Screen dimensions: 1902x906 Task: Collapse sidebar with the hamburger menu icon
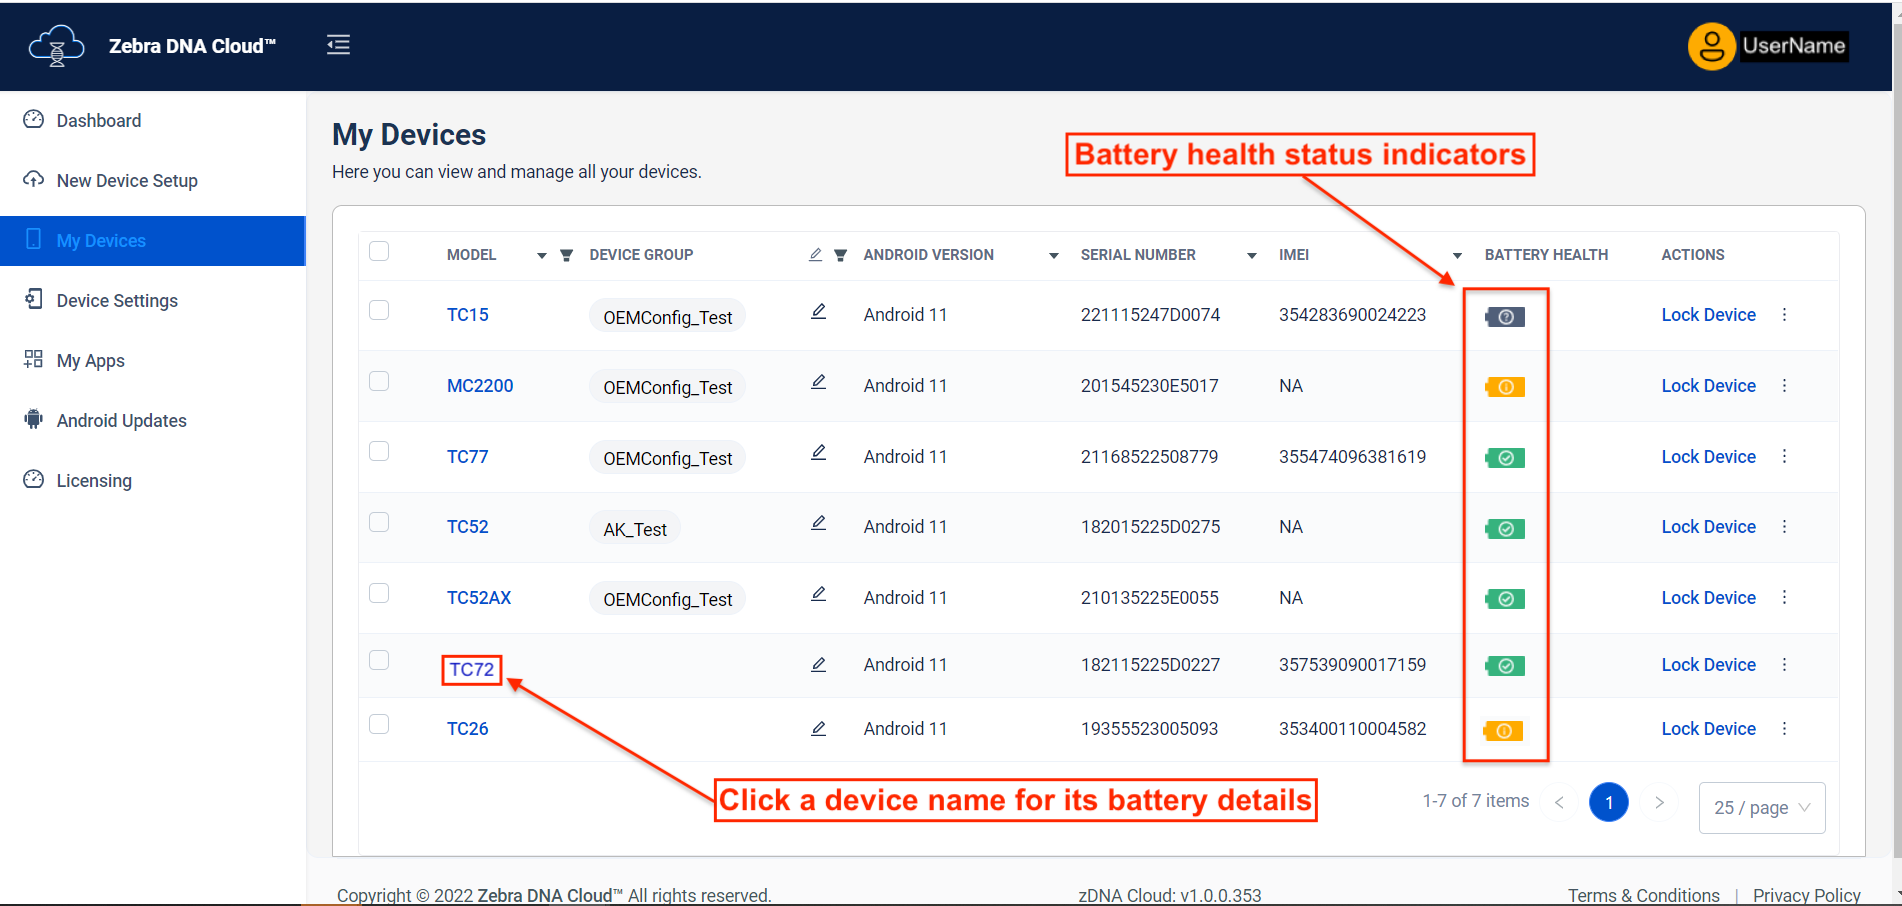pyautogui.click(x=338, y=45)
